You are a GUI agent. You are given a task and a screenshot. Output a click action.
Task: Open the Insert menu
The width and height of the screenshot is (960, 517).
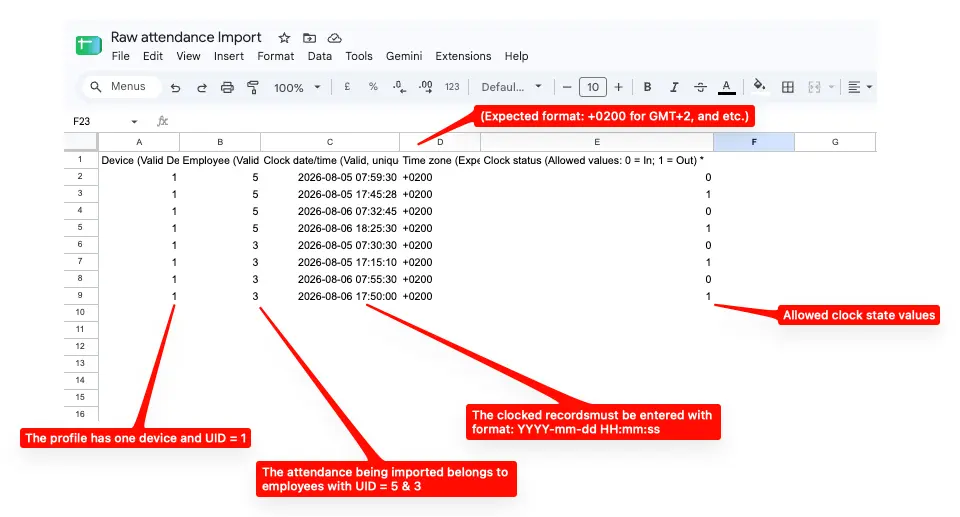[x=228, y=56]
